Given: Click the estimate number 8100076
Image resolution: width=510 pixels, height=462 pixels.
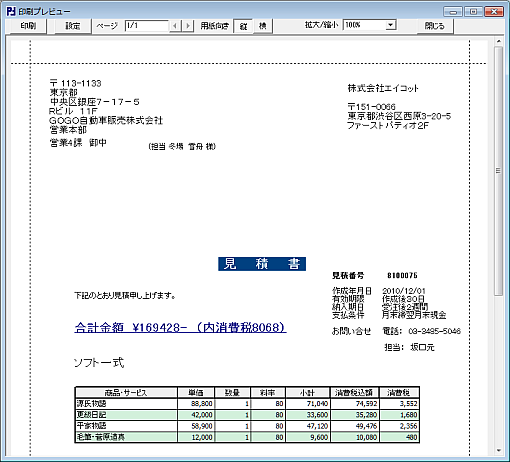Looking at the screenshot, I should (402, 275).
